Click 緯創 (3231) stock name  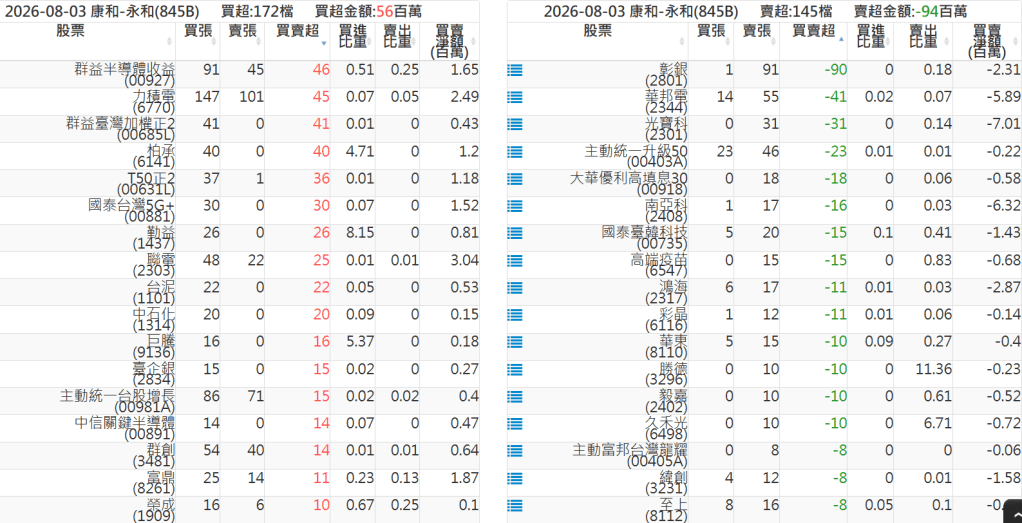(x=666, y=483)
